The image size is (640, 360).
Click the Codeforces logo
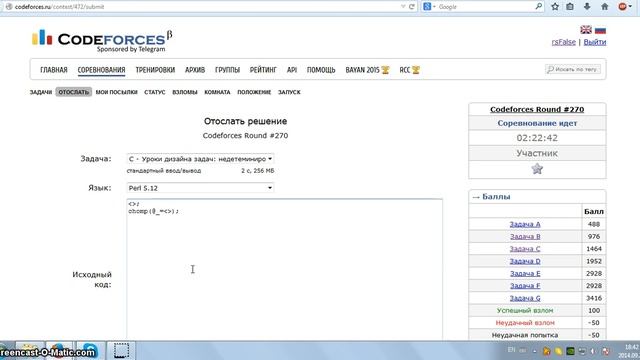coord(102,41)
